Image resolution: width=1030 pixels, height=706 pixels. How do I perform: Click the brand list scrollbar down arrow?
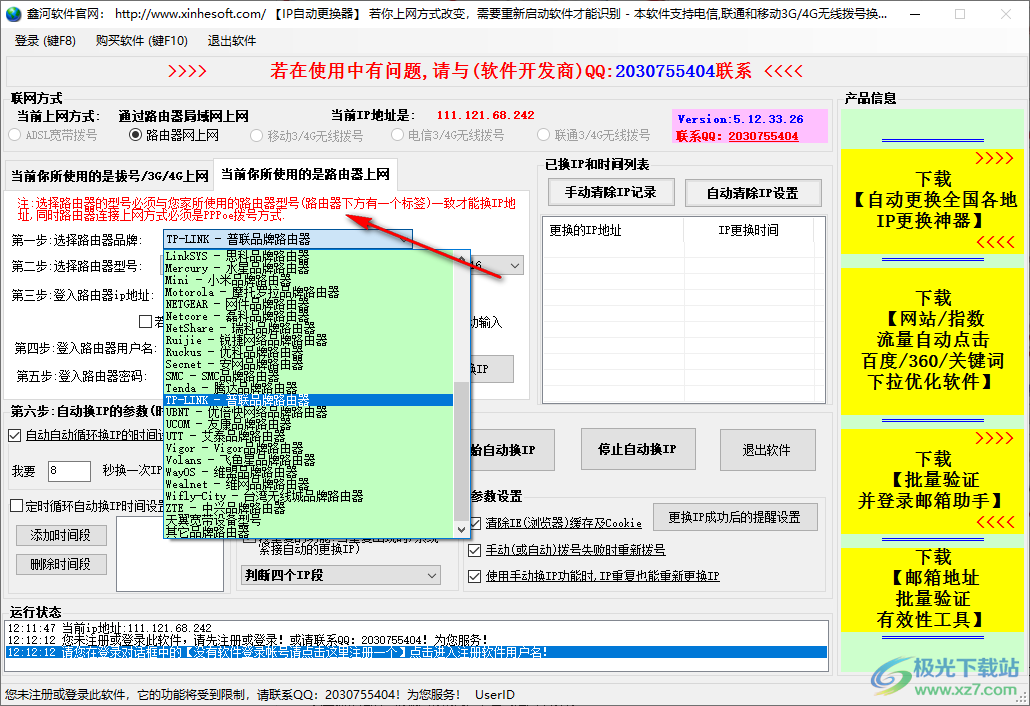point(461,529)
